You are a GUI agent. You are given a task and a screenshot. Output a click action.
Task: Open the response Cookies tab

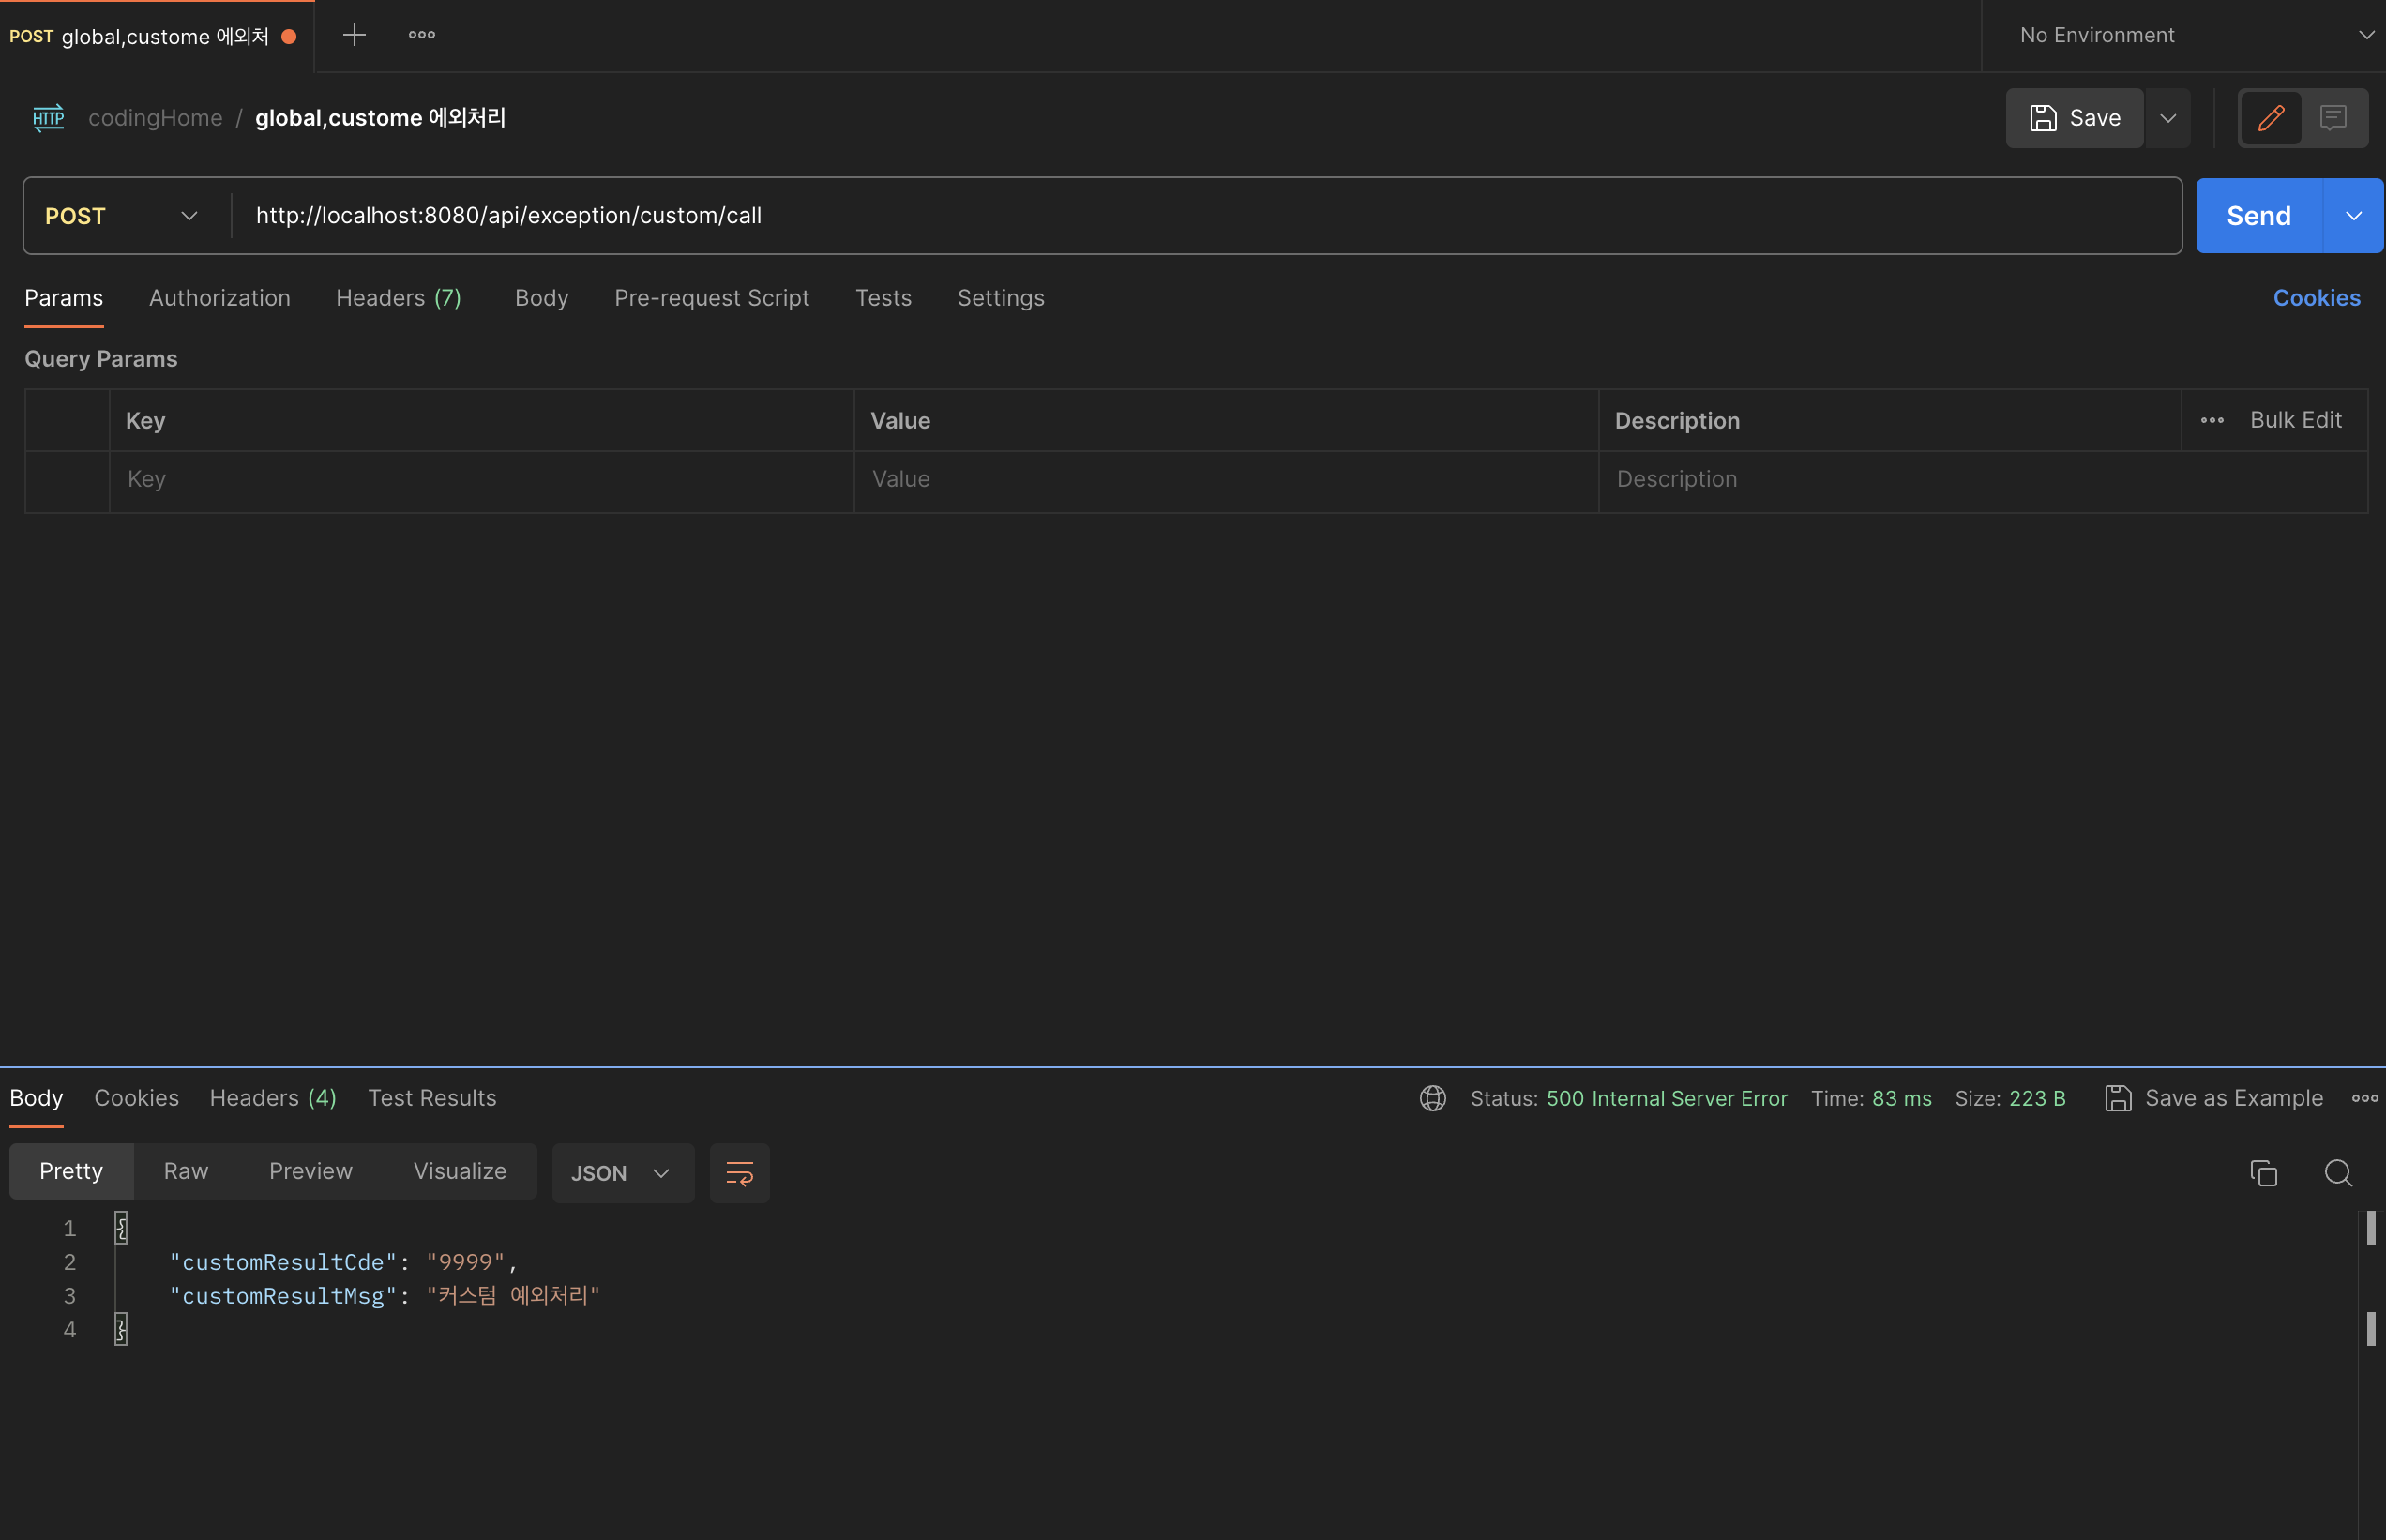136,1098
